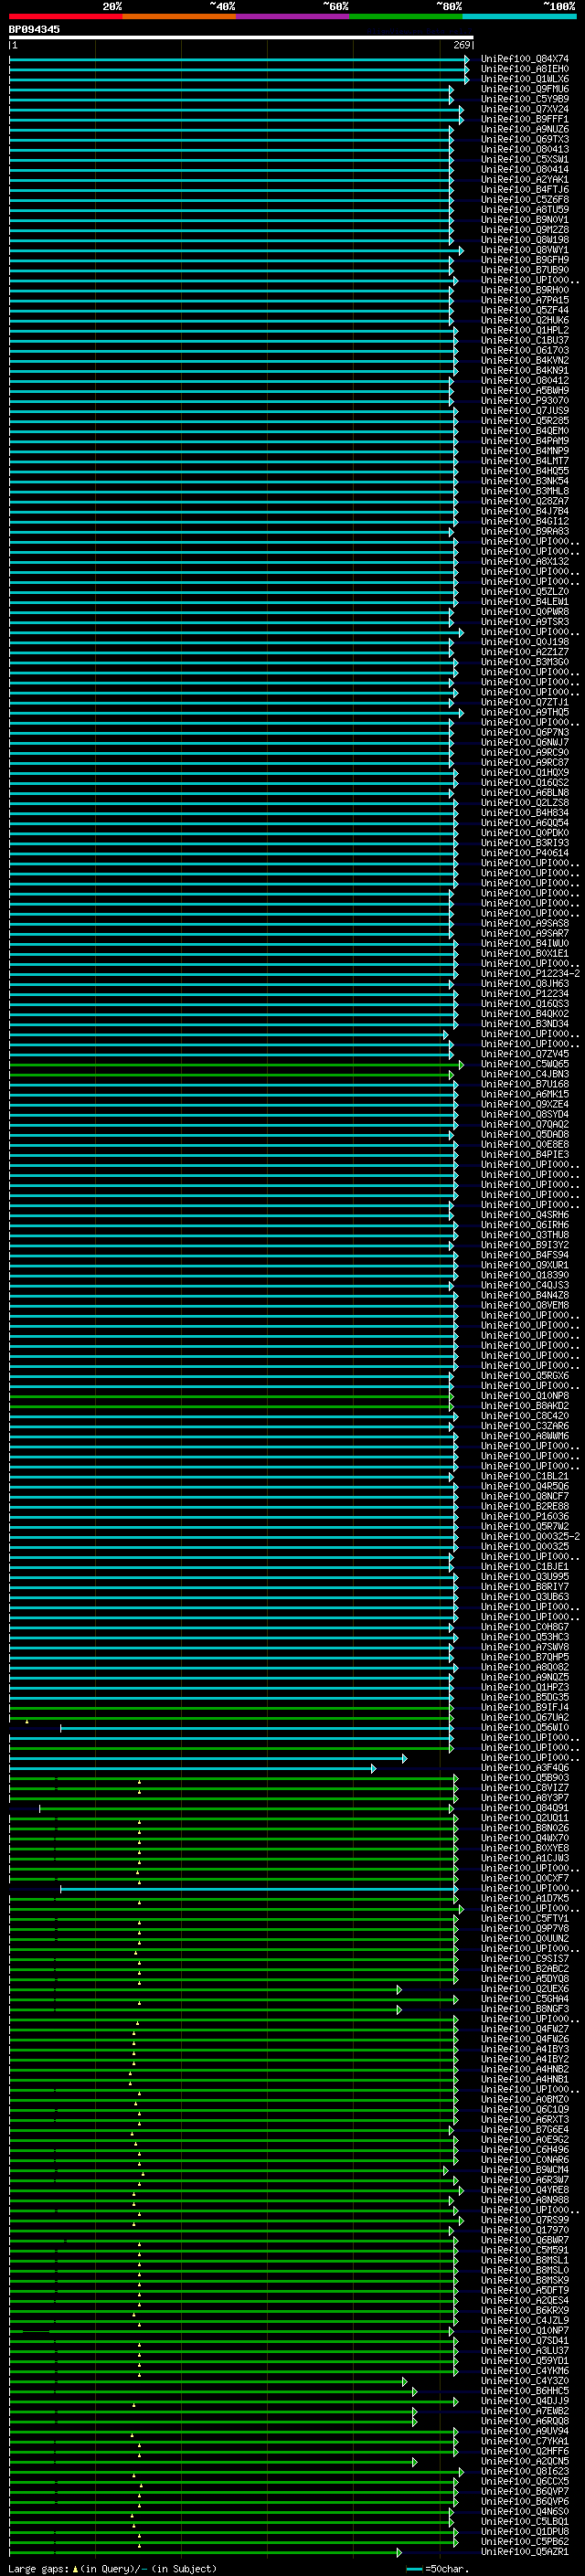Viewport: 585px width, 2576px height.
Task: Select hit label UniRef100_C5WQ65
Action: (x=524, y=1064)
